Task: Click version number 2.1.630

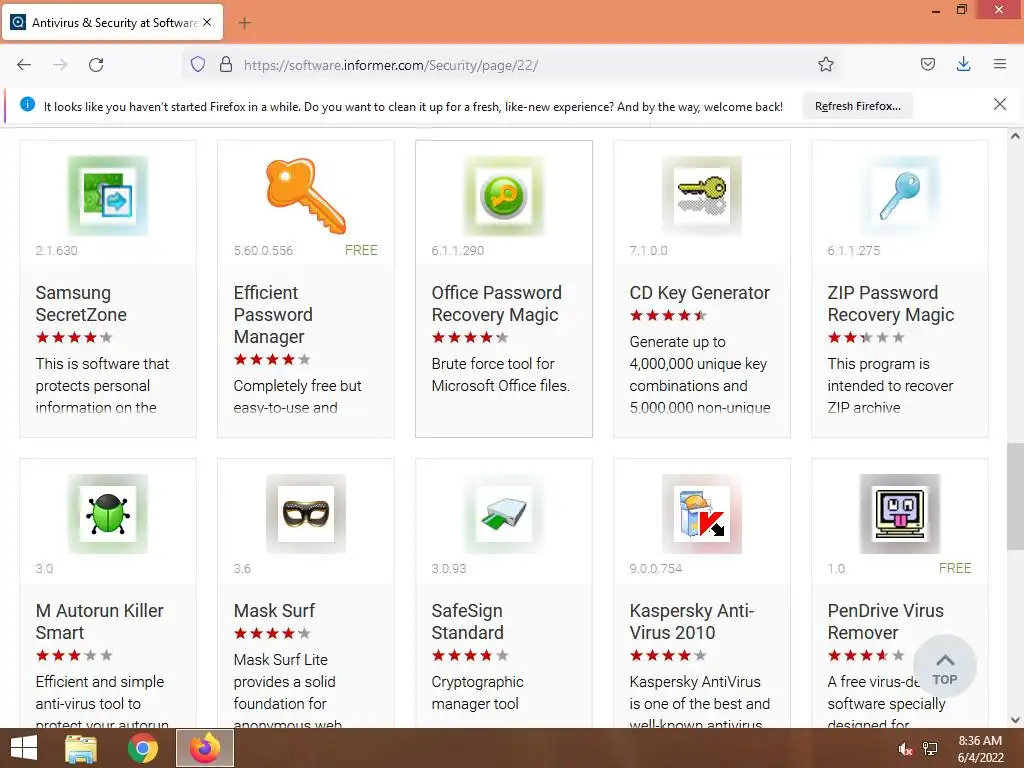Action: 56,250
